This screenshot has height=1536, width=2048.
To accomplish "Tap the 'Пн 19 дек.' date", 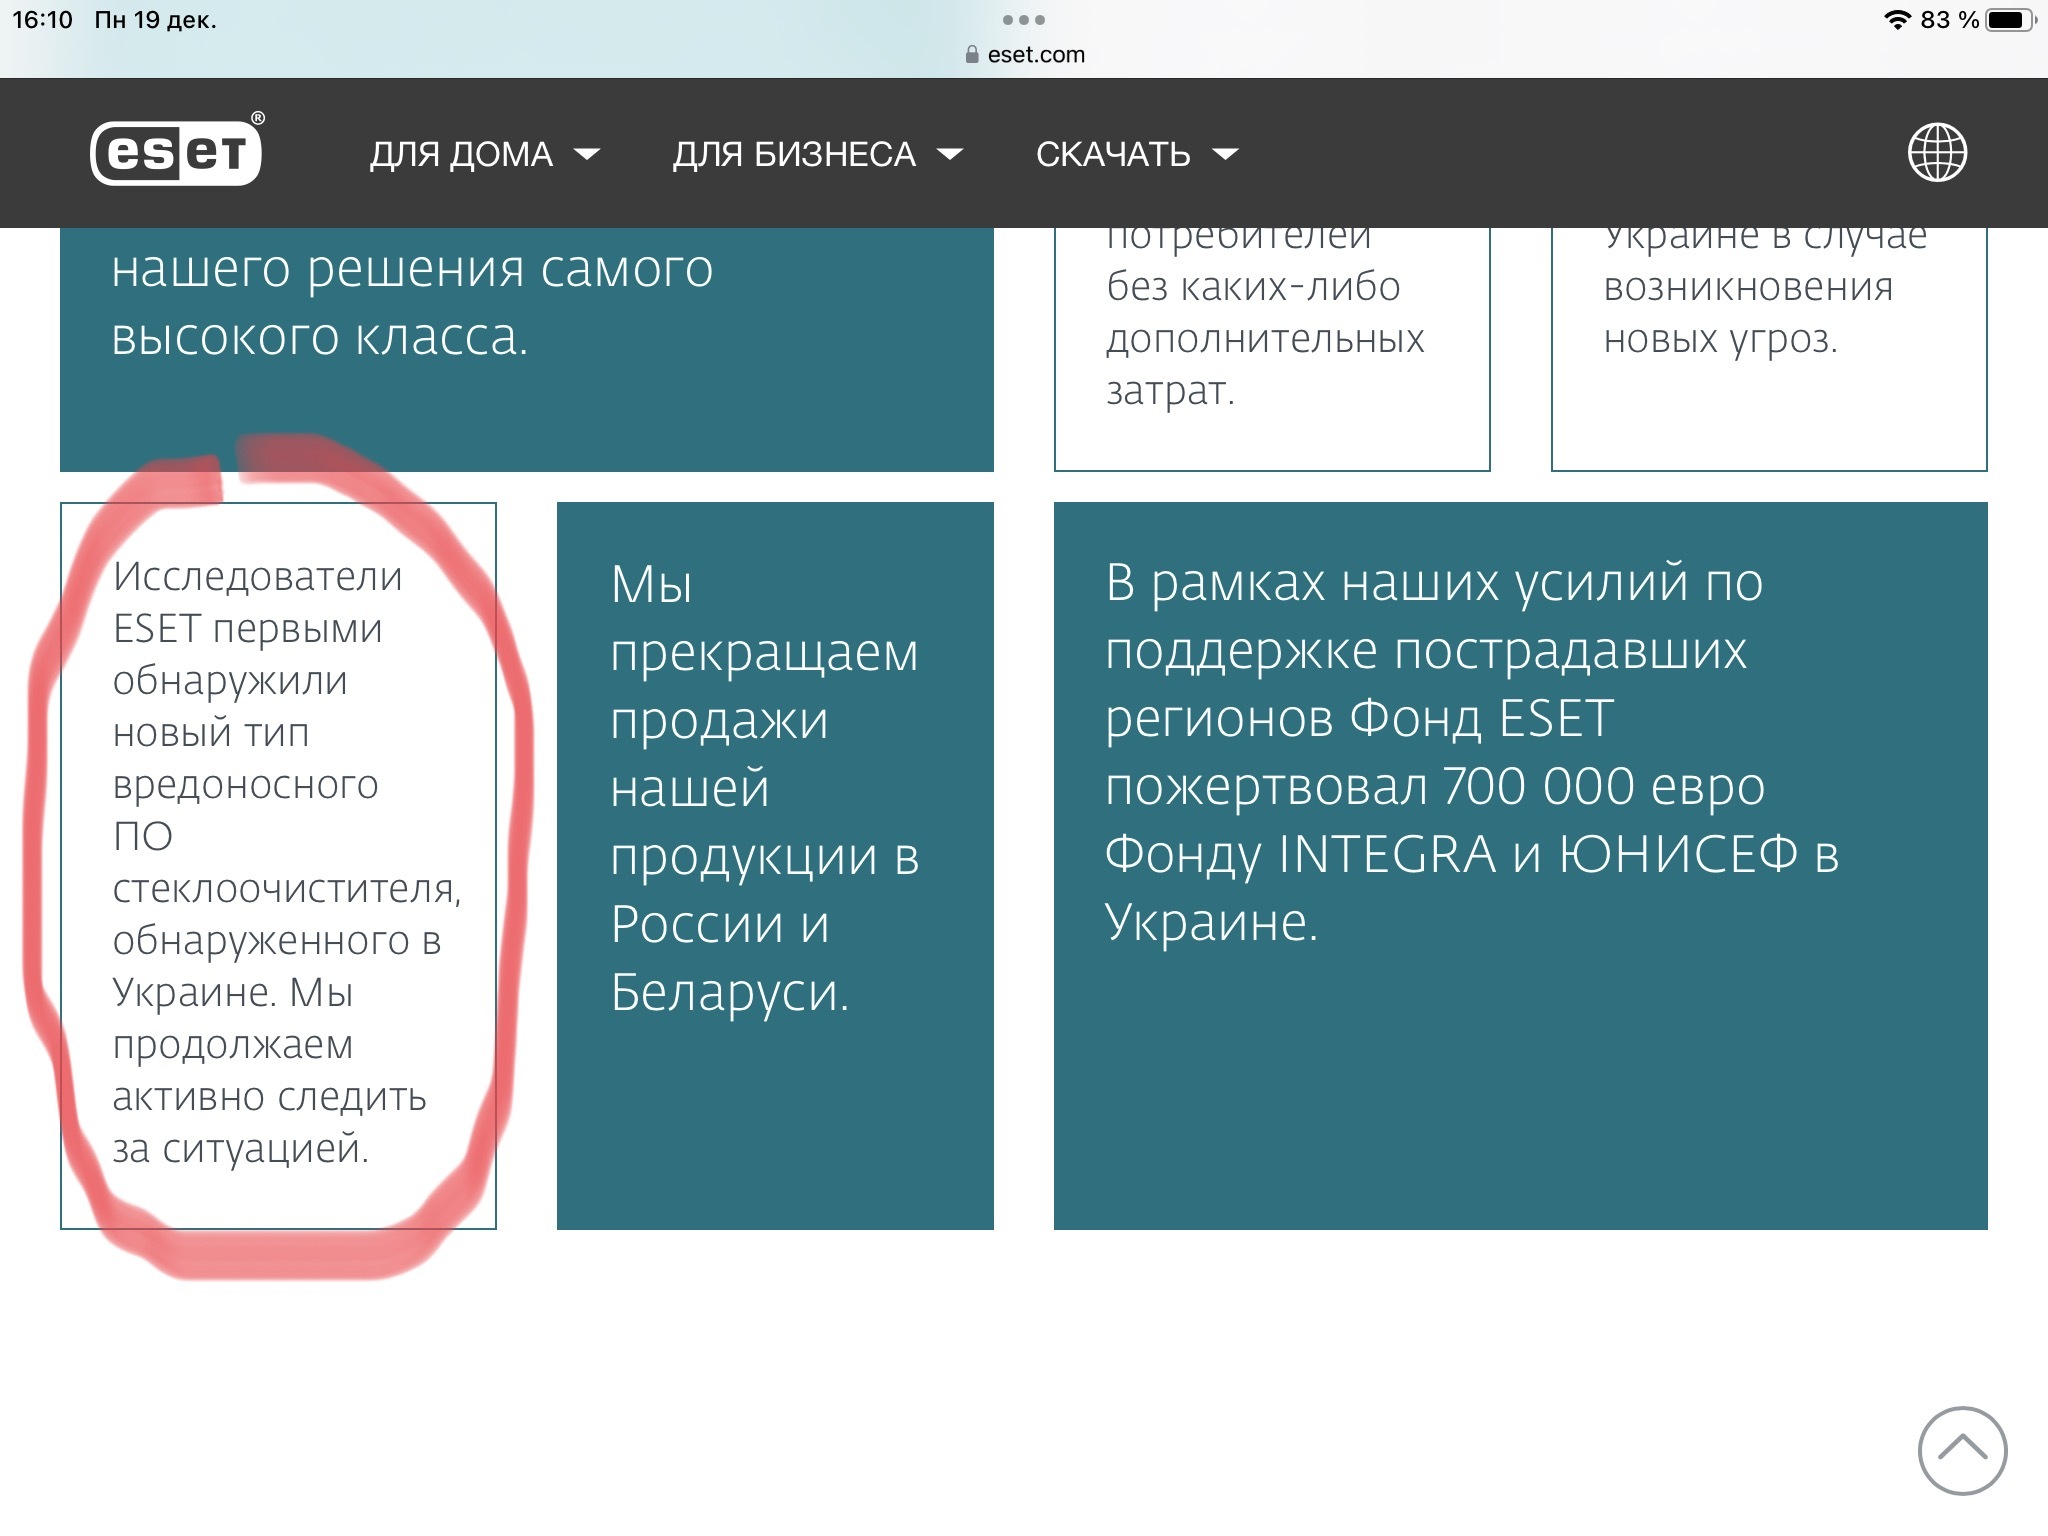I will pyautogui.click(x=155, y=20).
